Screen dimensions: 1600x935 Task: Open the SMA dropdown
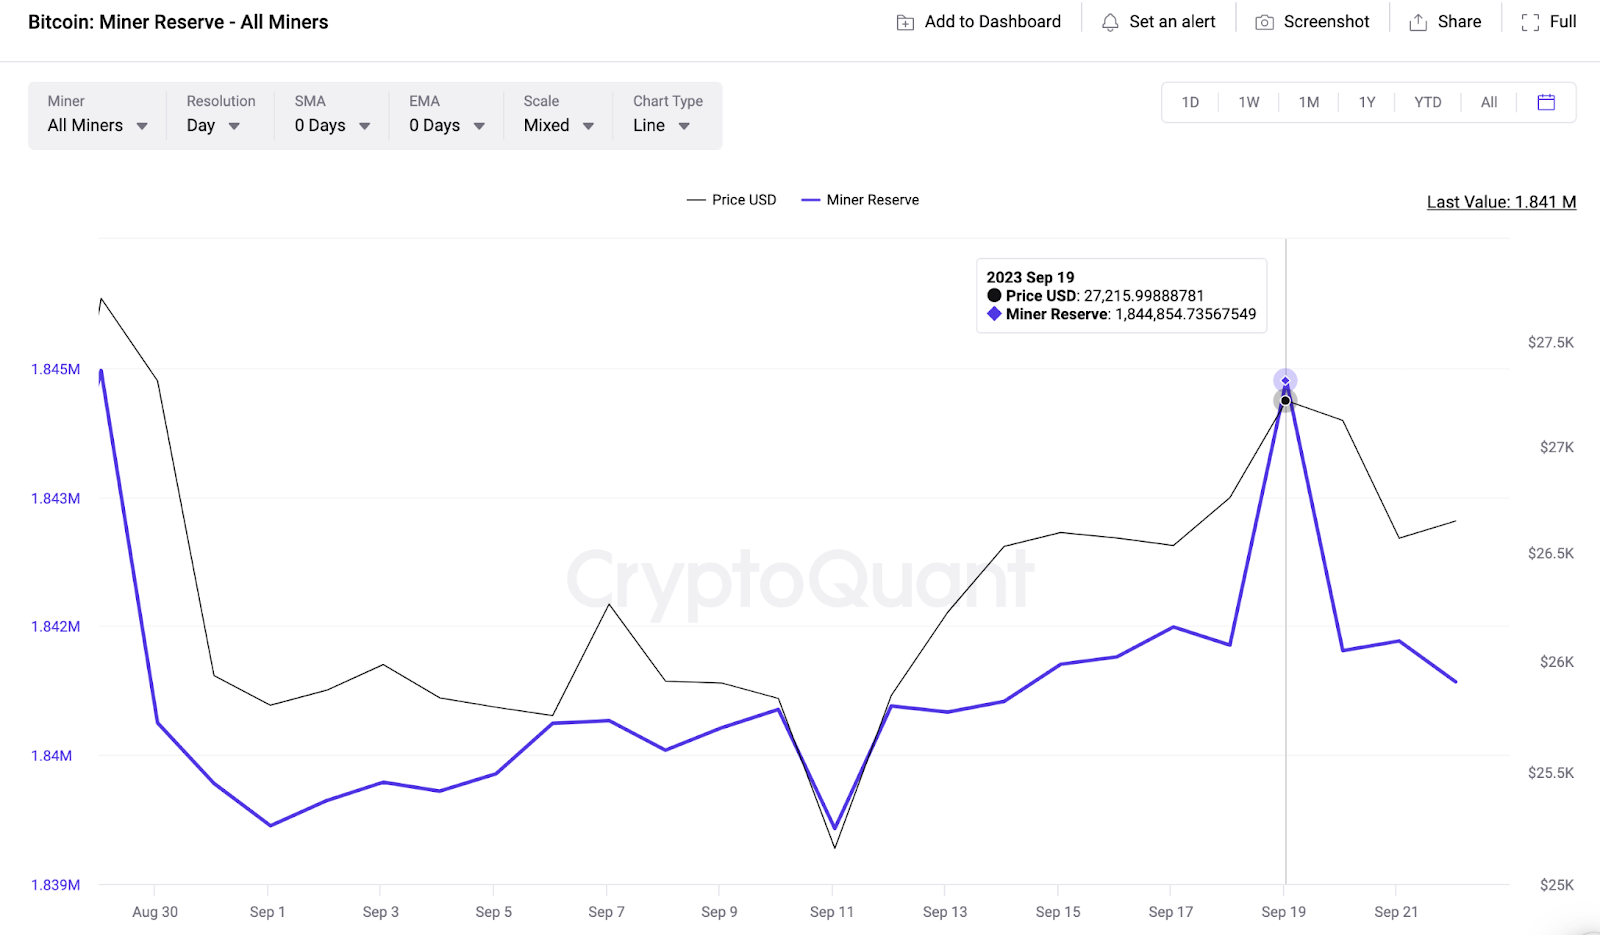tap(332, 125)
